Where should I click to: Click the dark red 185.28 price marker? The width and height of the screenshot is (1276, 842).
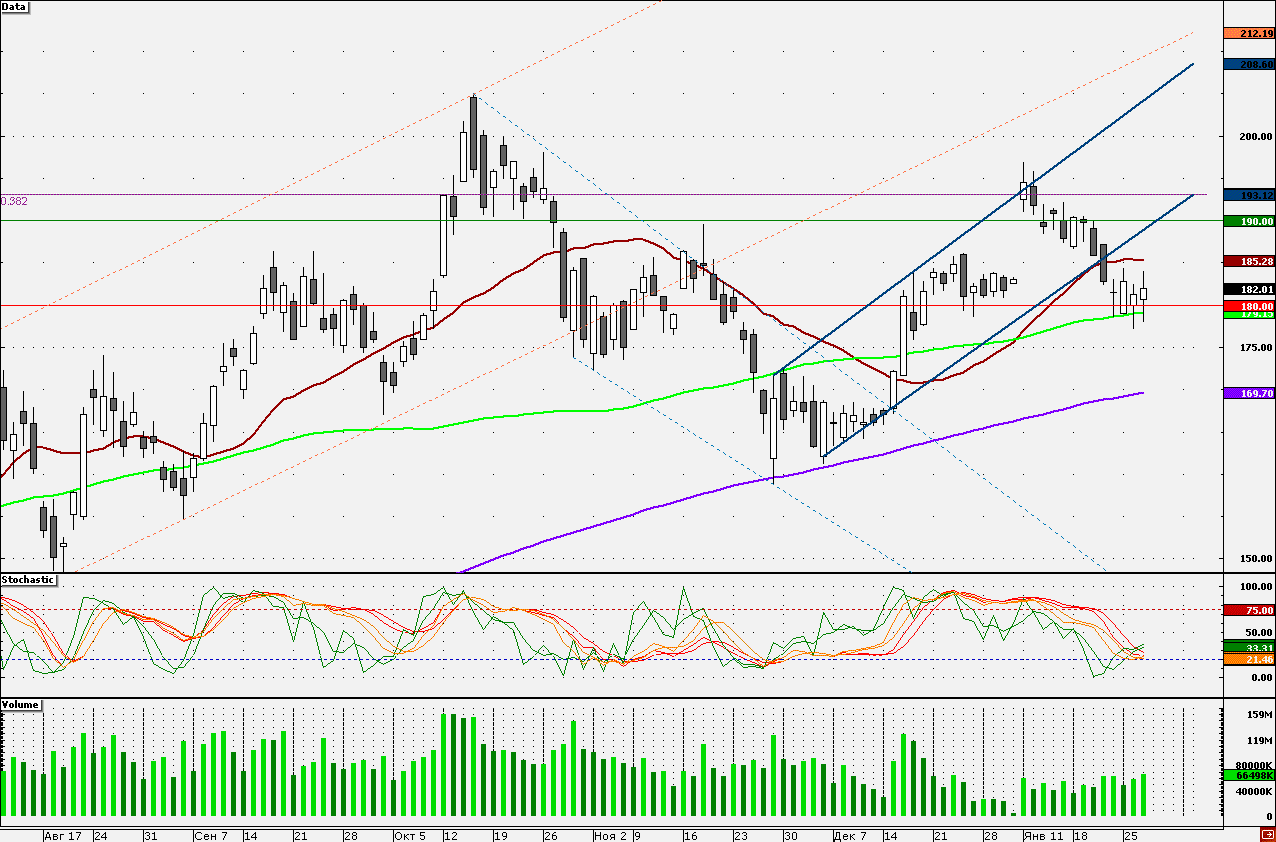click(x=1249, y=261)
